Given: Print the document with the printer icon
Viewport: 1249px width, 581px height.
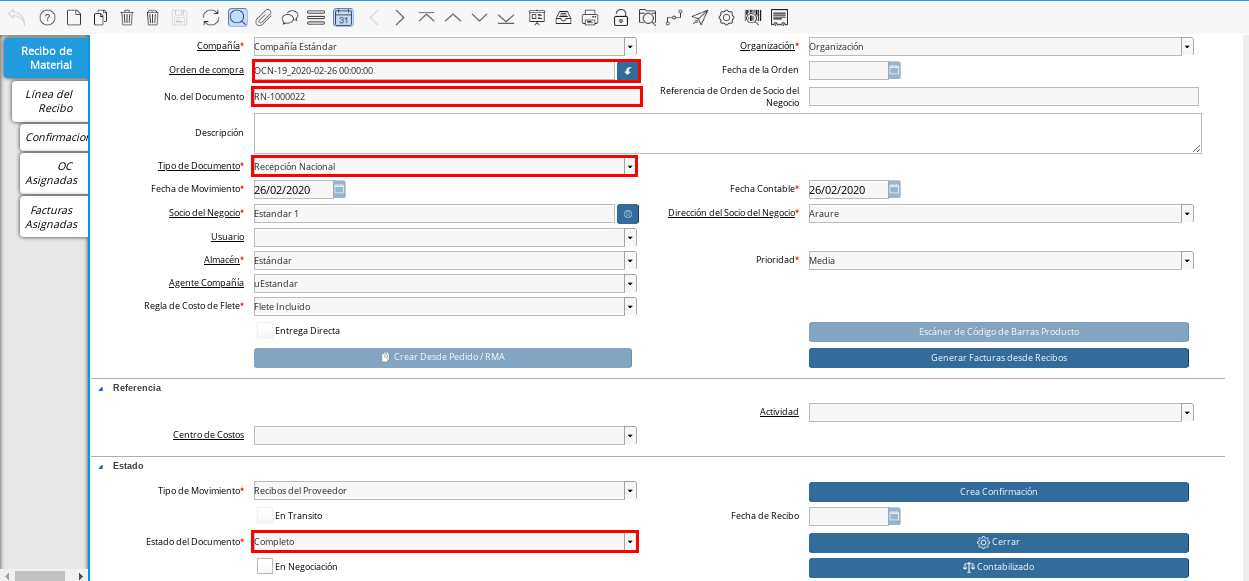Looking at the screenshot, I should (590, 17).
